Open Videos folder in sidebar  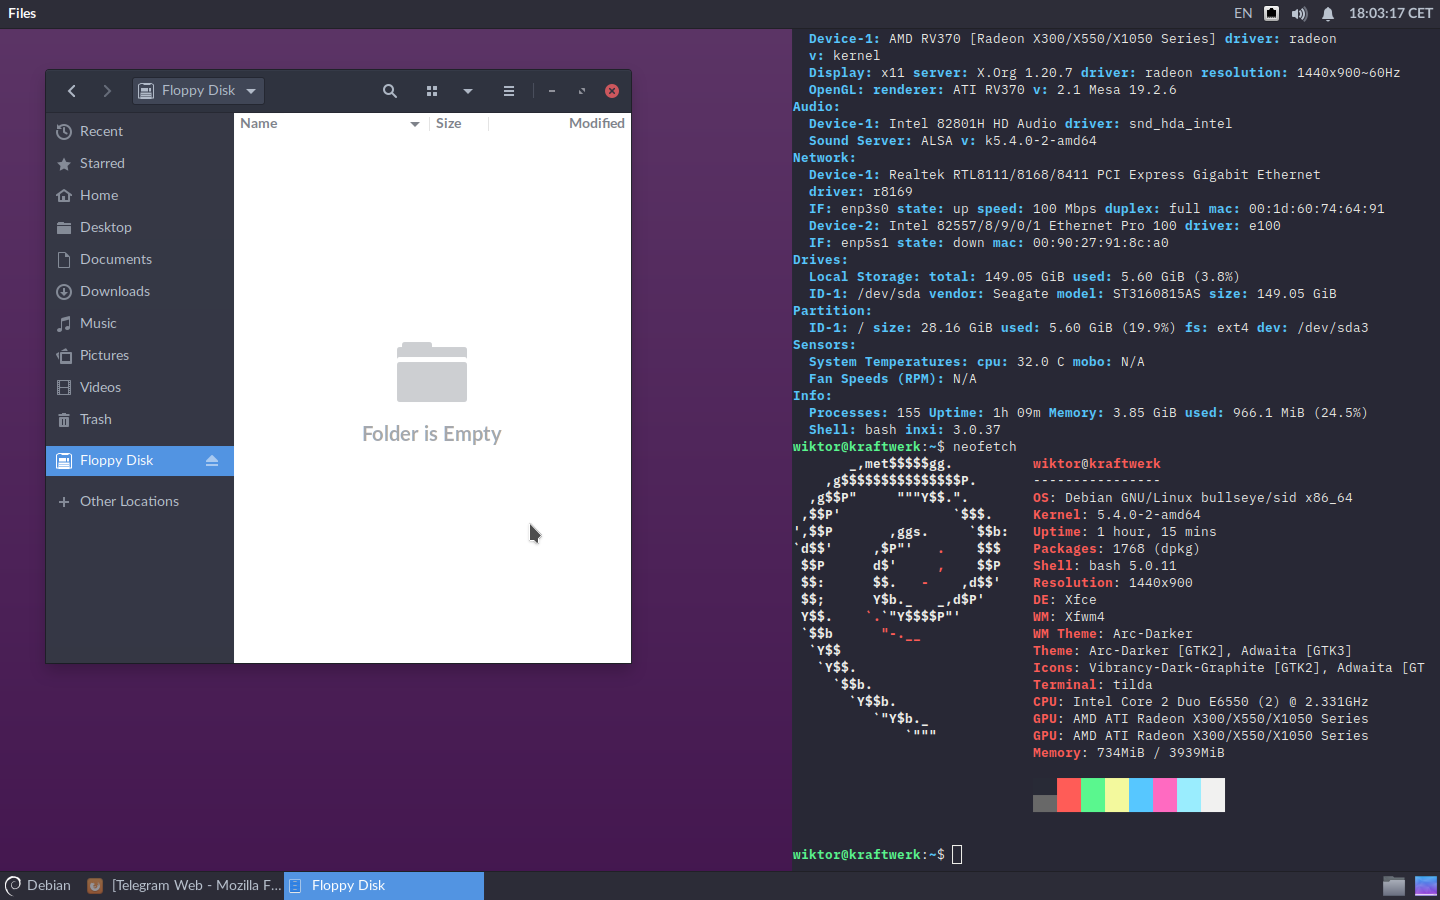click(x=139, y=387)
